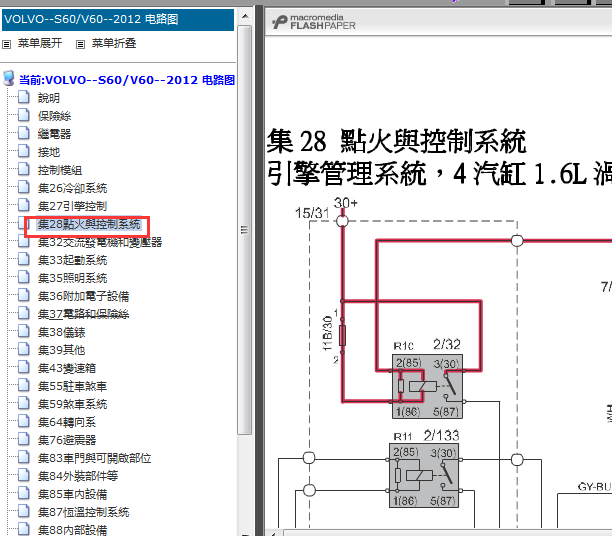Open 集59煞車系統 in the tree

click(x=72, y=404)
